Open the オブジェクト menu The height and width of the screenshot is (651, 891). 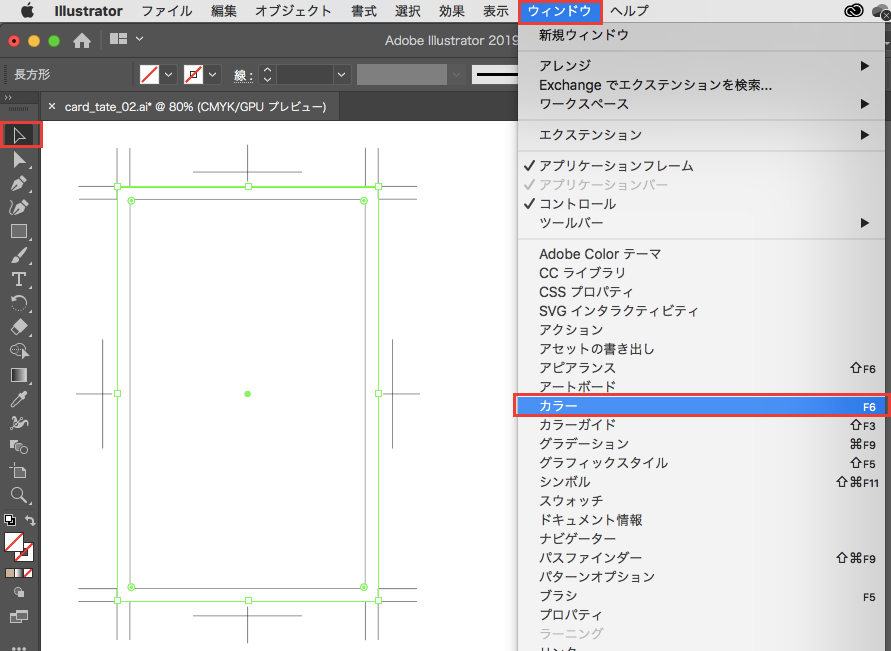(293, 11)
